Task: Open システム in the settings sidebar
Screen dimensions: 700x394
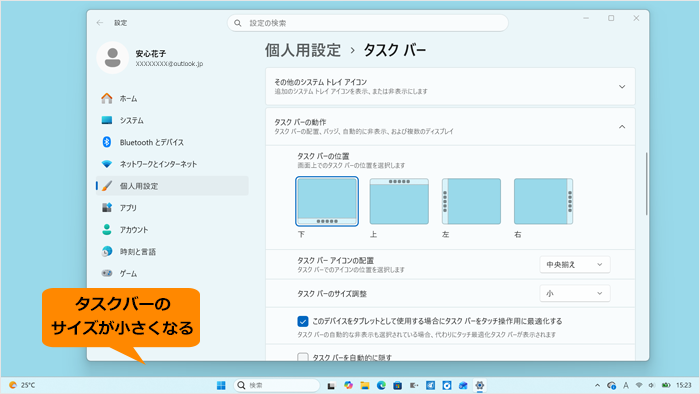Action: 172,120
